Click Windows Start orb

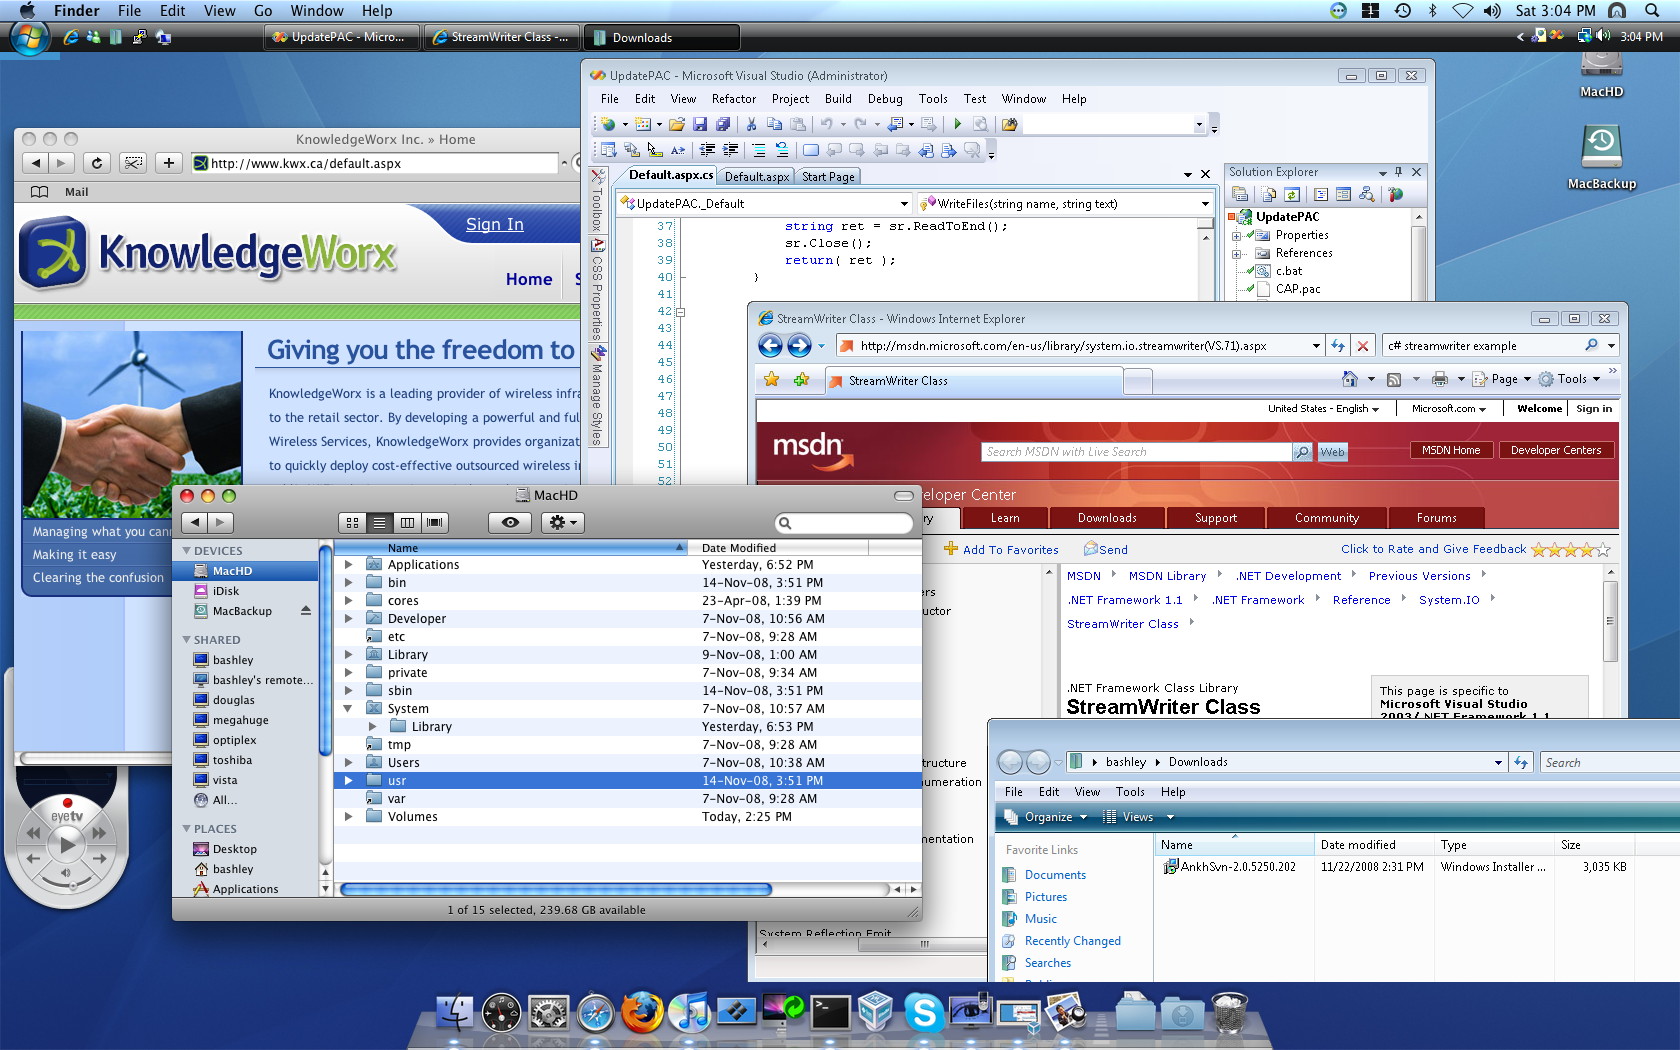tap(30, 37)
